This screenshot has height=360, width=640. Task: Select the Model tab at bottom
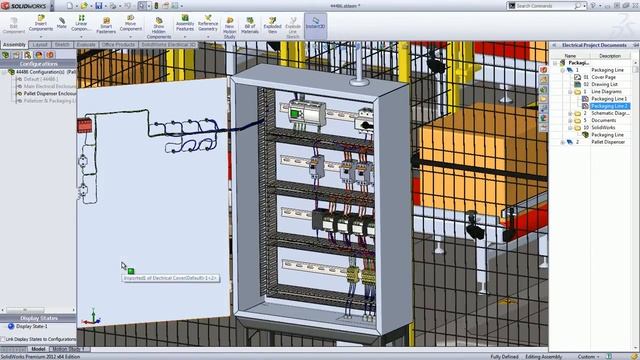pos(38,349)
